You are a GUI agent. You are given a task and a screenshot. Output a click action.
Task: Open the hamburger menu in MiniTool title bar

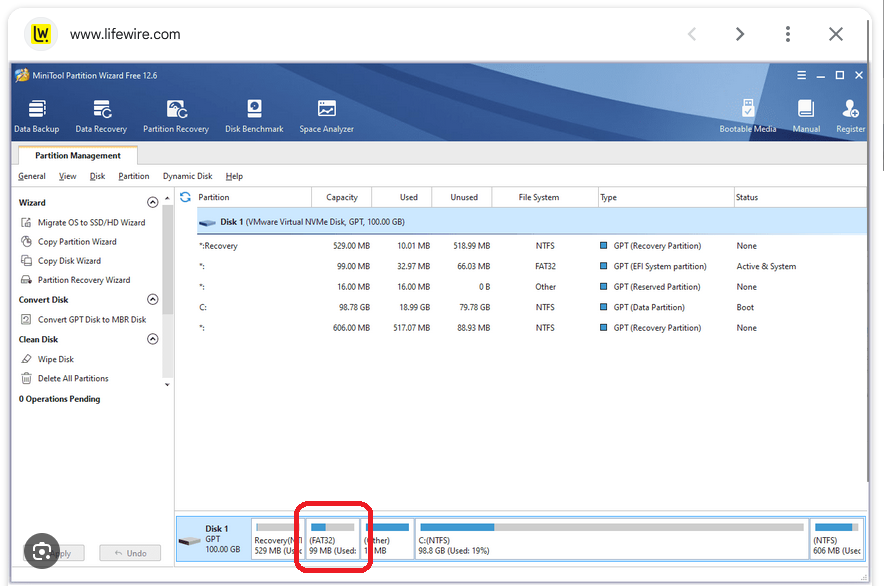801,75
